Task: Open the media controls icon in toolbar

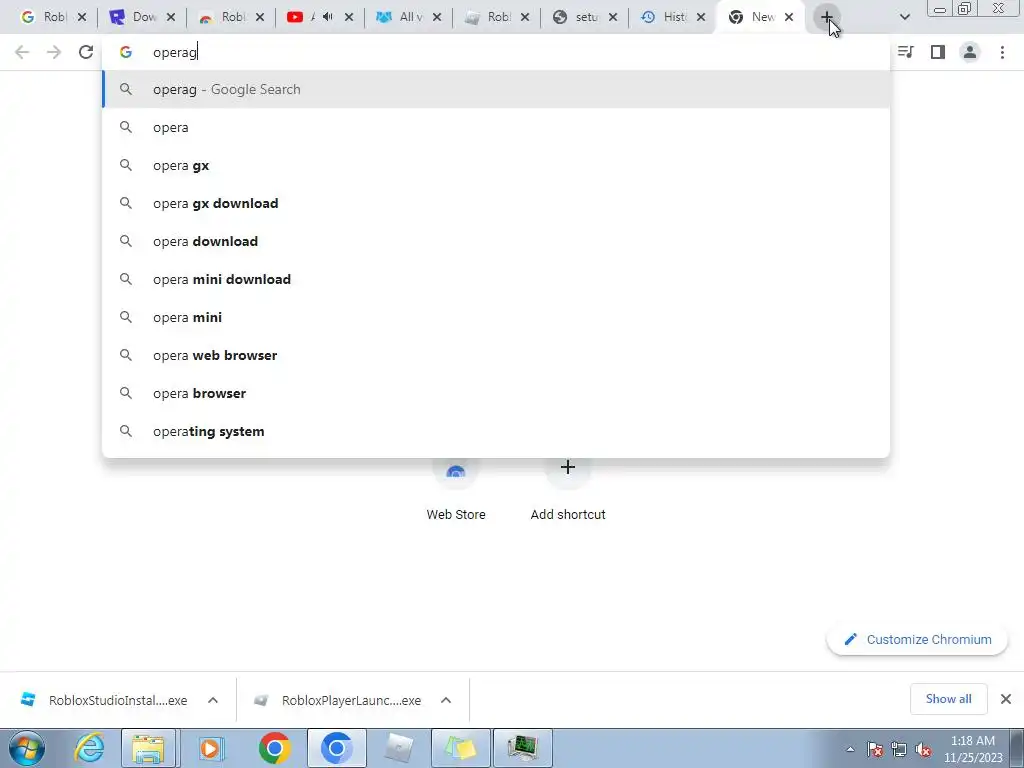Action: pos(905,52)
